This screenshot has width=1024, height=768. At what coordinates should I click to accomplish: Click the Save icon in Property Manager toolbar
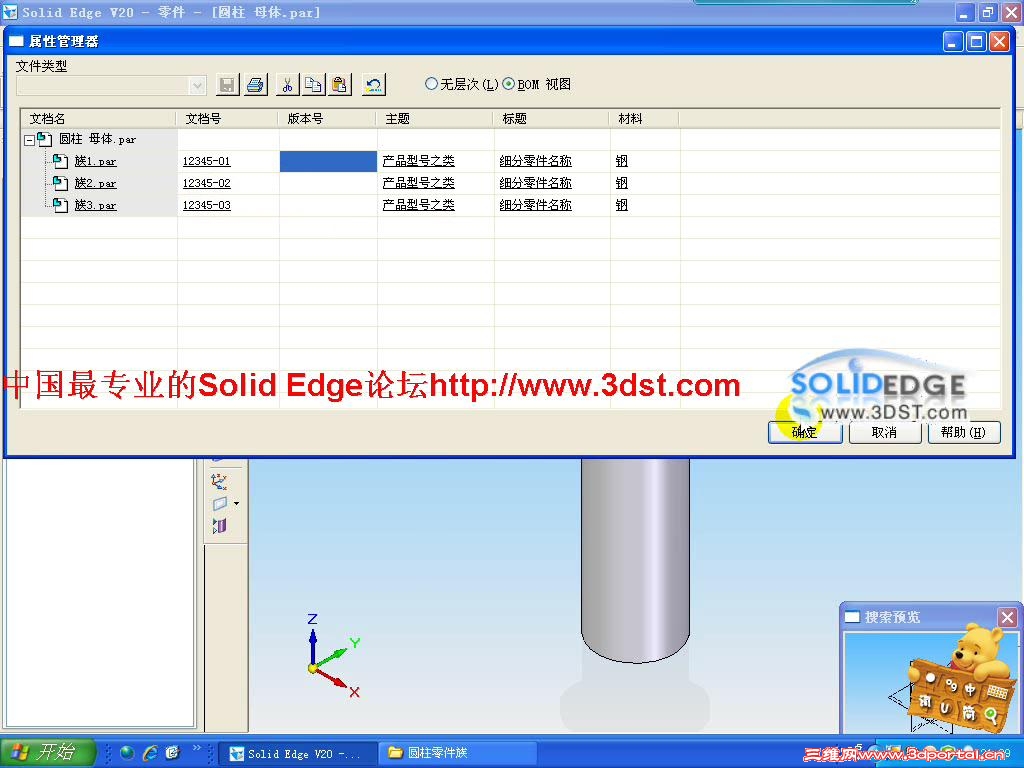point(227,84)
